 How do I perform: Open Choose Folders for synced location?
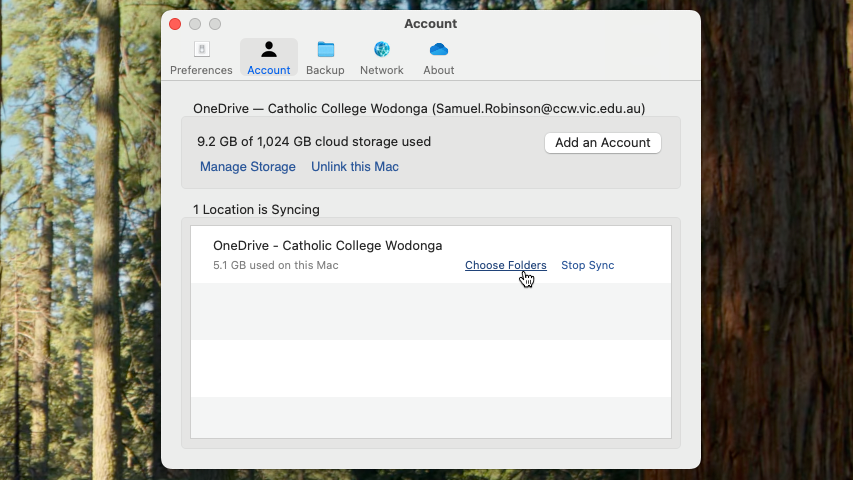click(x=505, y=265)
